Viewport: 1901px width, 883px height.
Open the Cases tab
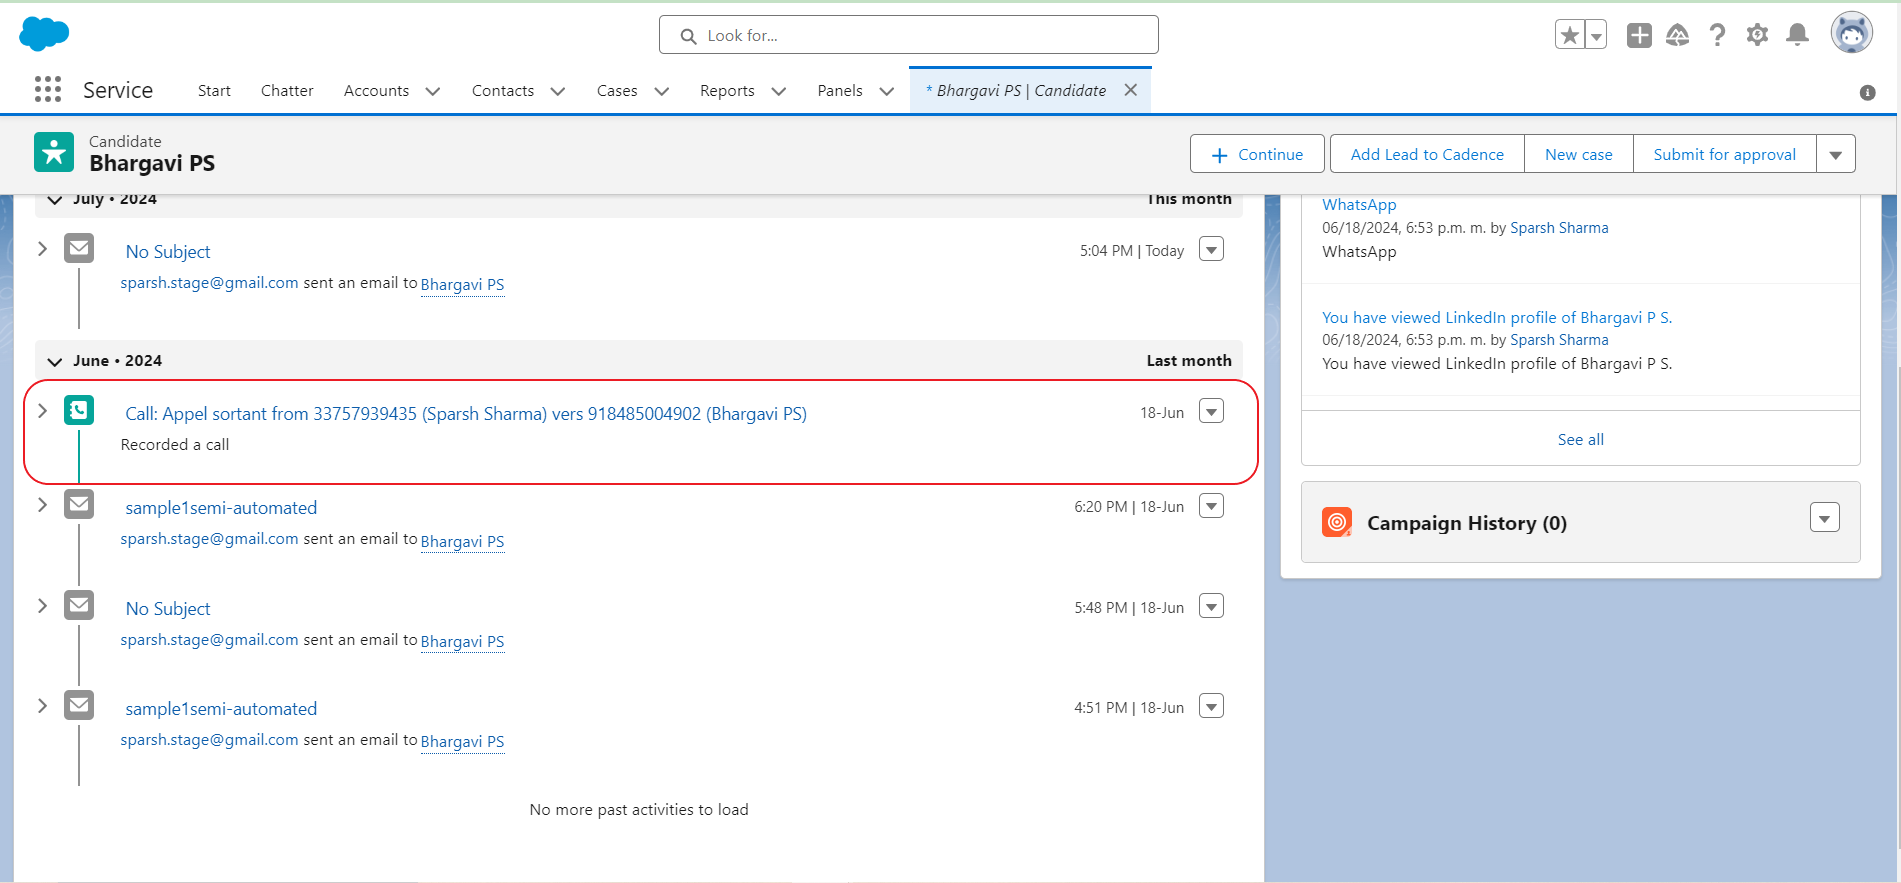(617, 91)
